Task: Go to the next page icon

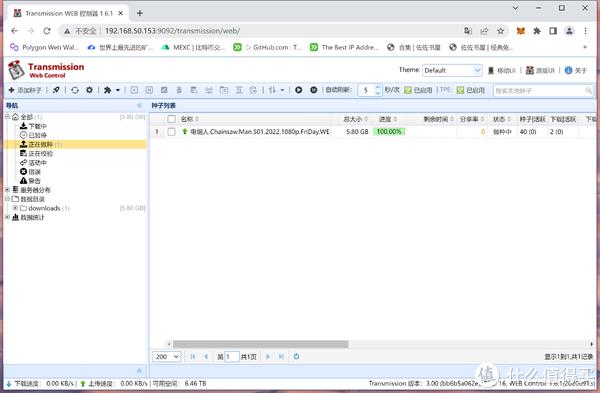Action: tap(268, 357)
